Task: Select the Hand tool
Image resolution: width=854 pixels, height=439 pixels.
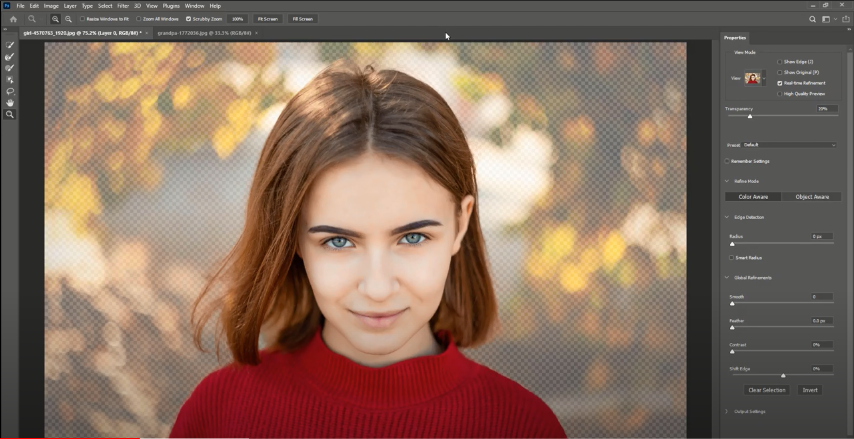Action: pyautogui.click(x=10, y=102)
